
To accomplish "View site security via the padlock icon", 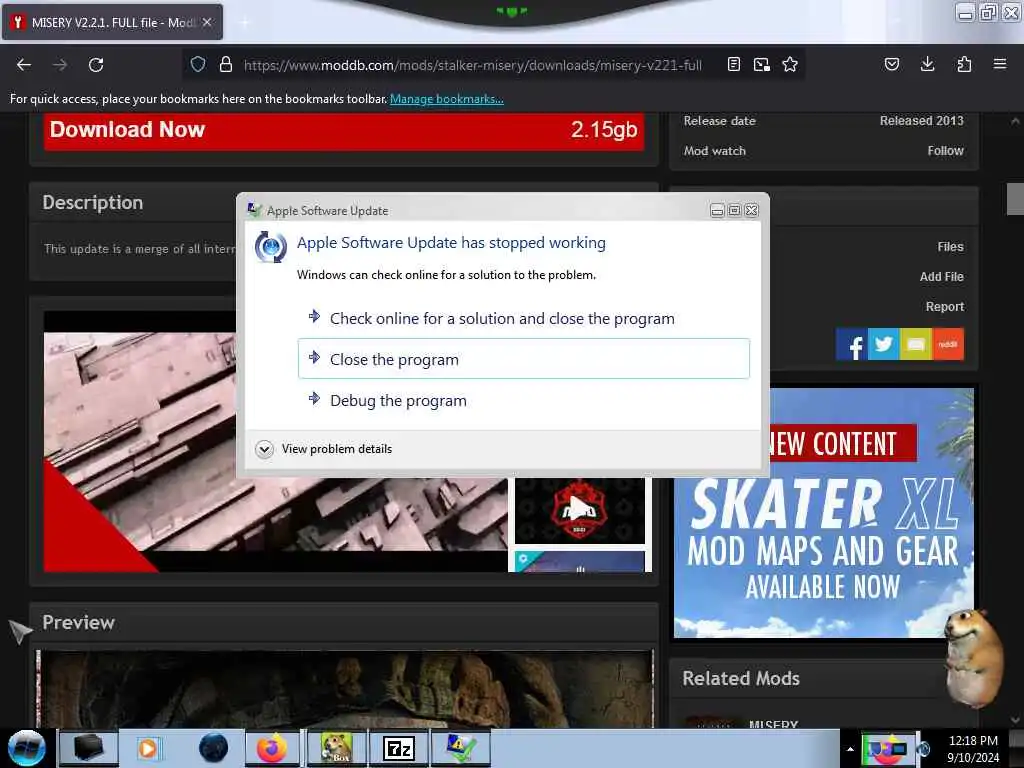I will pos(226,64).
